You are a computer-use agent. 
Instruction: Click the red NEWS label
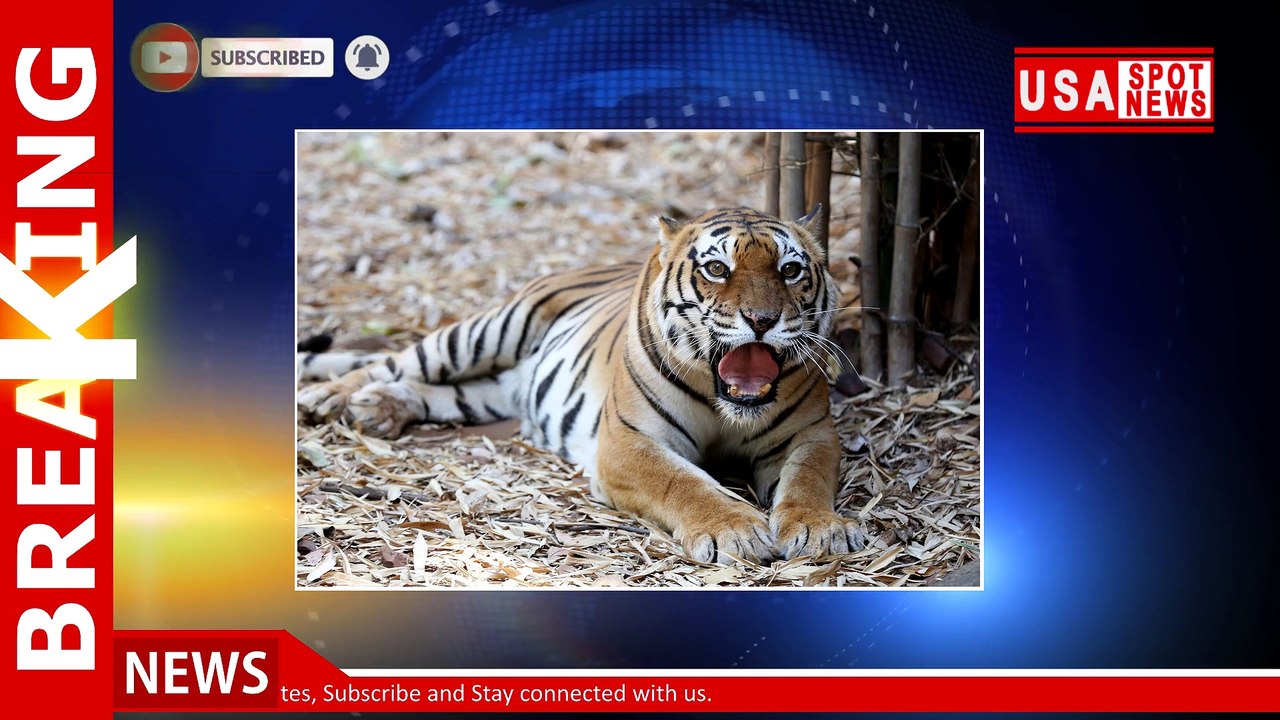pos(196,673)
